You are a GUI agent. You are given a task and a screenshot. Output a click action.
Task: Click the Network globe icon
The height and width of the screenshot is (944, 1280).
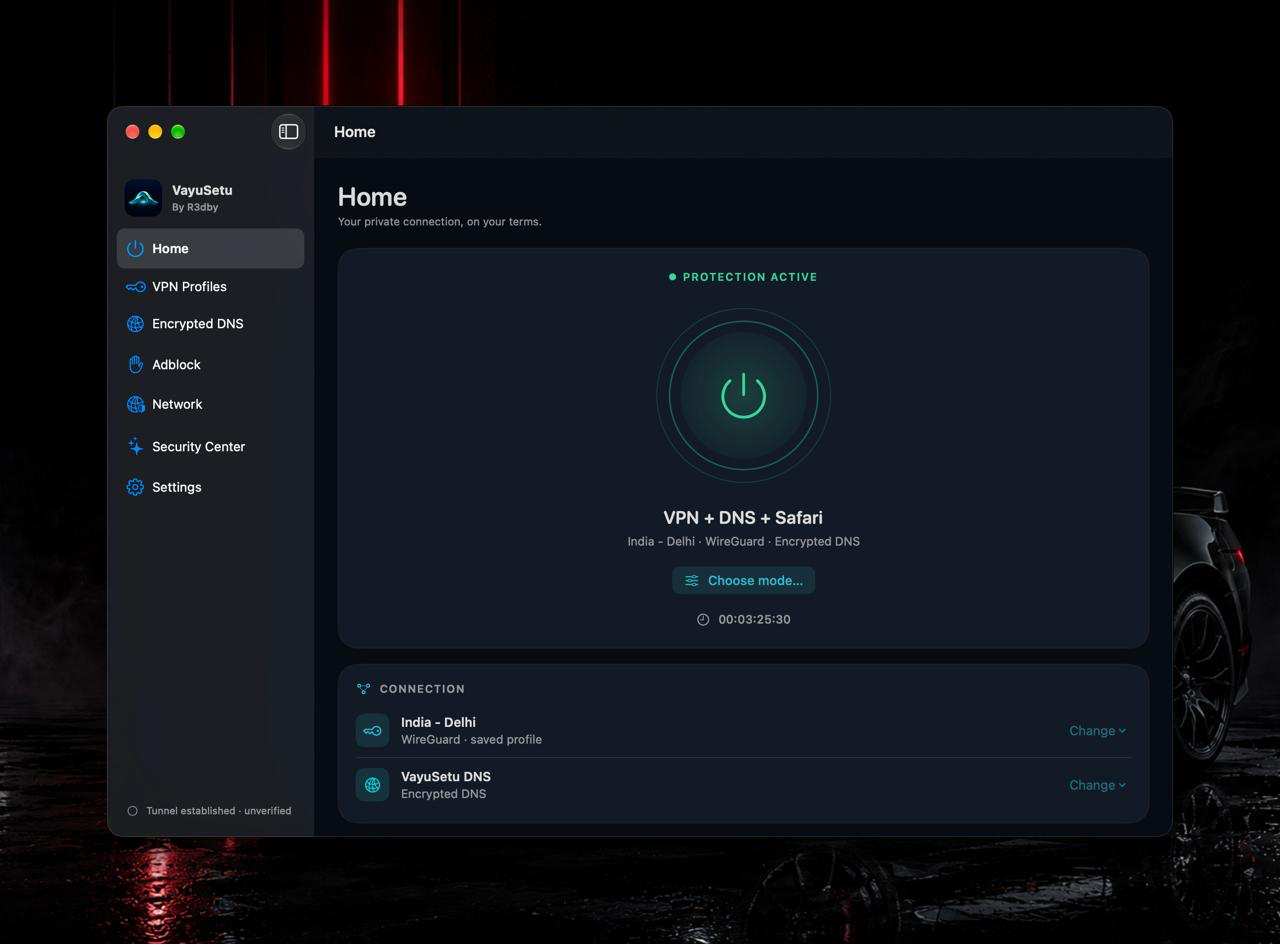[135, 404]
